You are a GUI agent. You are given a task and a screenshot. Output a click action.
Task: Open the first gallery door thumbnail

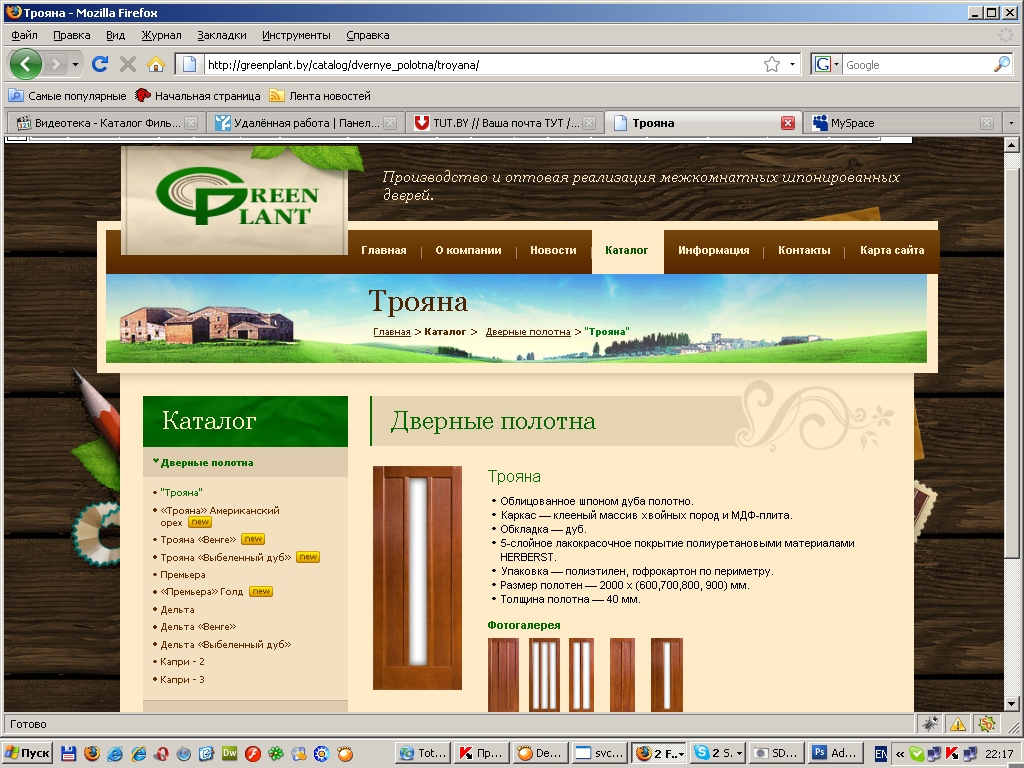click(504, 675)
